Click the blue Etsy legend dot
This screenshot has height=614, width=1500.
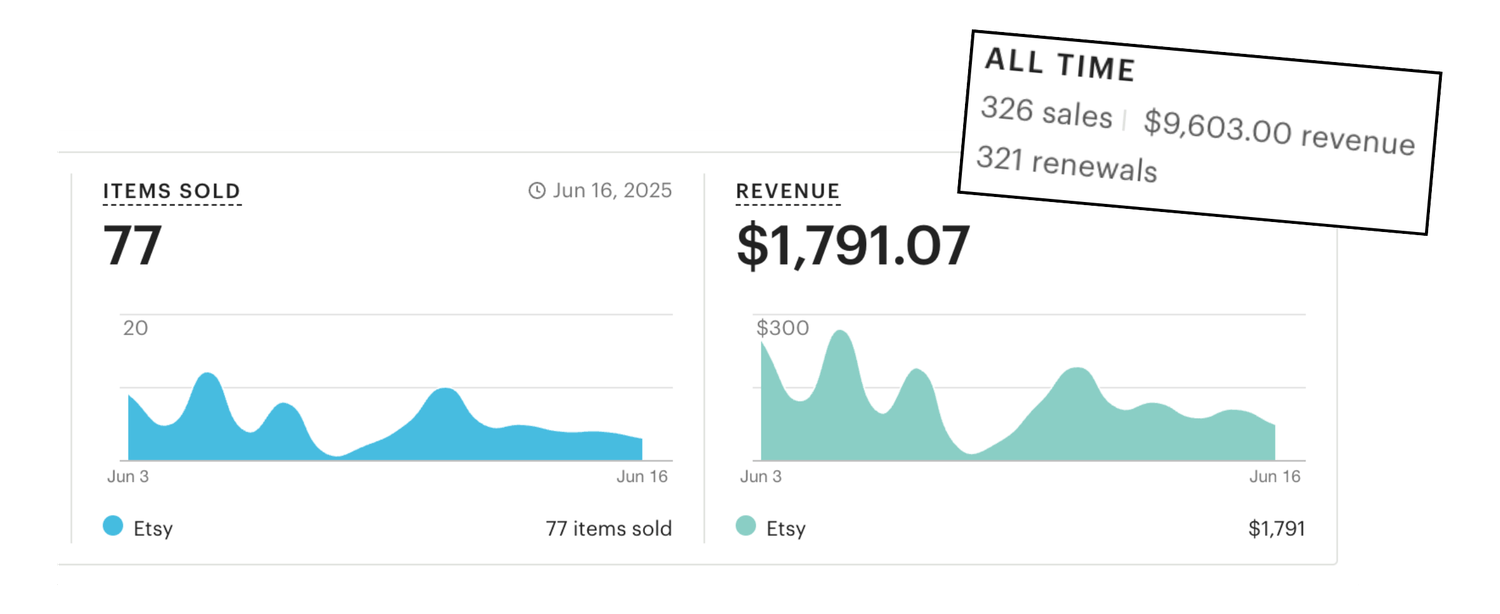(113, 526)
